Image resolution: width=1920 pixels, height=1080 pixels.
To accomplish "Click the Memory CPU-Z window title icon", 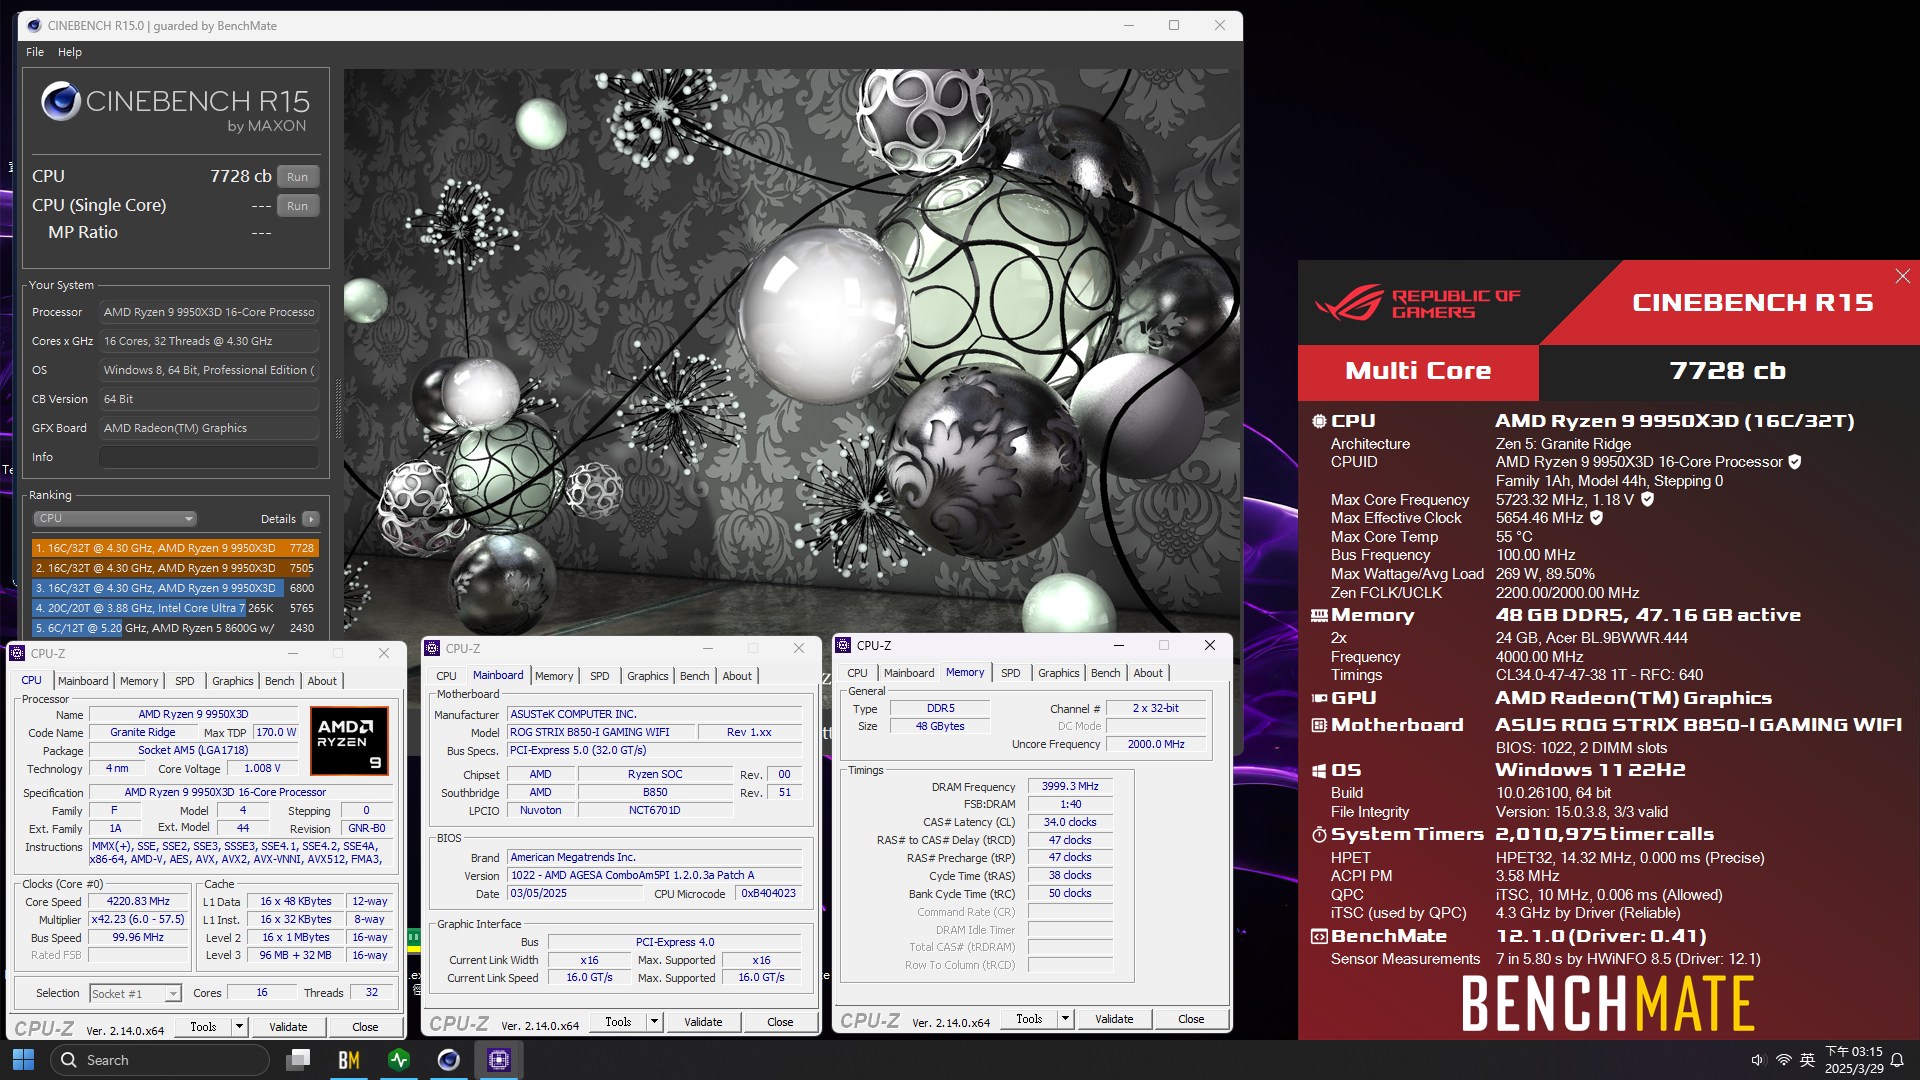I will (x=843, y=646).
